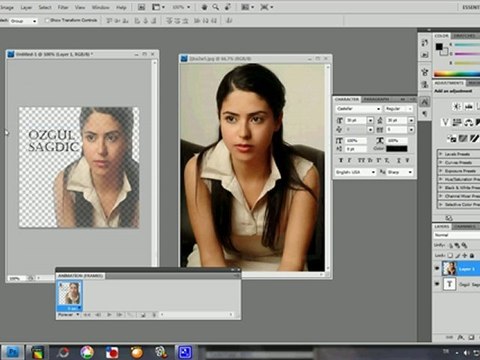The height and width of the screenshot is (360, 480).
Task: Toggle Superscript in the Character panel
Action: click(378, 160)
